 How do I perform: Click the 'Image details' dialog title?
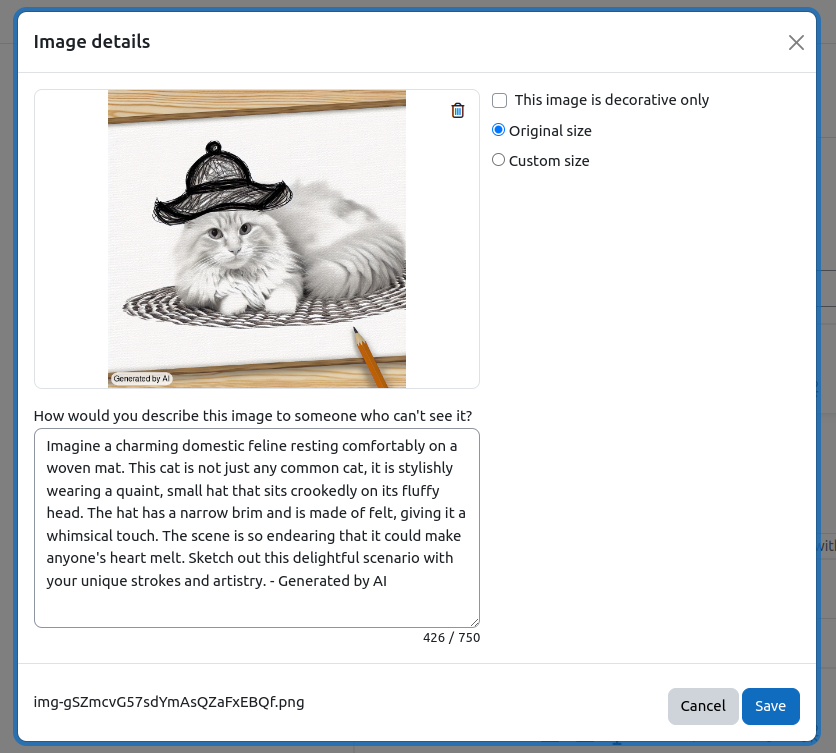point(92,42)
